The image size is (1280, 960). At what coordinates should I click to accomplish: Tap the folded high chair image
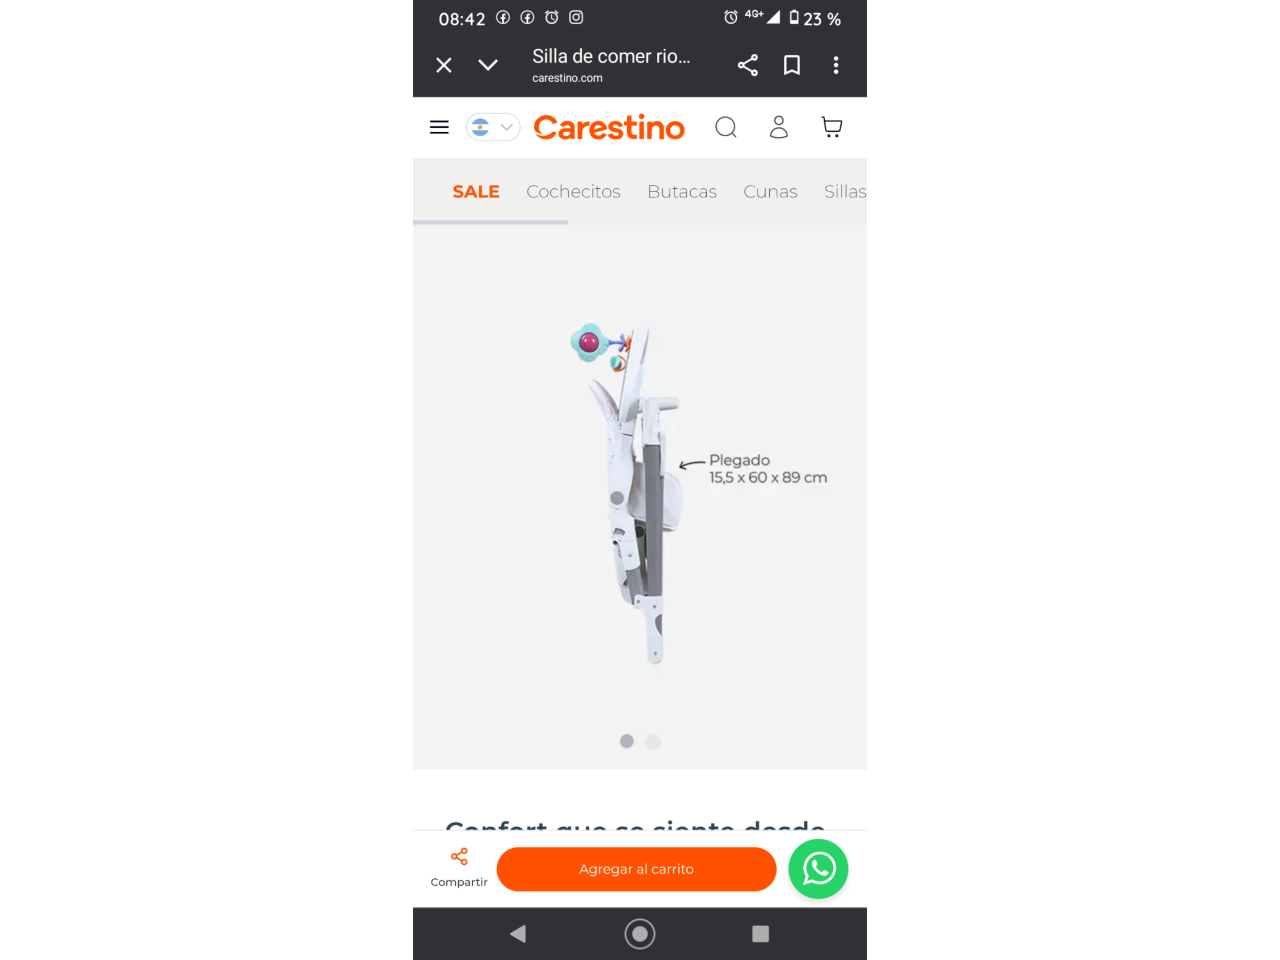pos(630,493)
